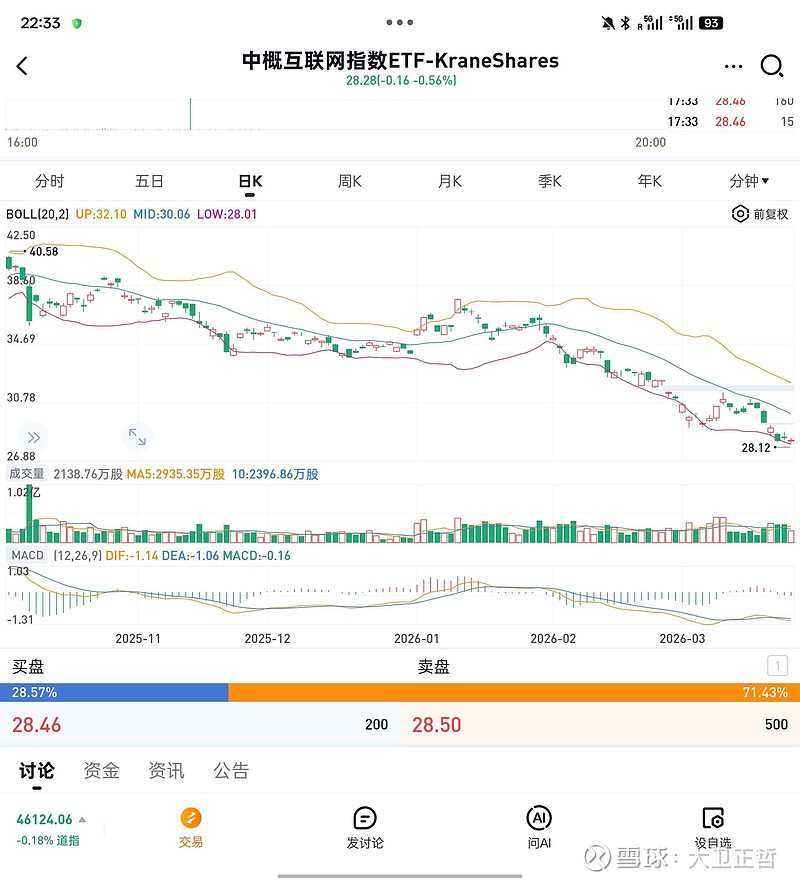Open the three-dot more options menu

(x=733, y=66)
